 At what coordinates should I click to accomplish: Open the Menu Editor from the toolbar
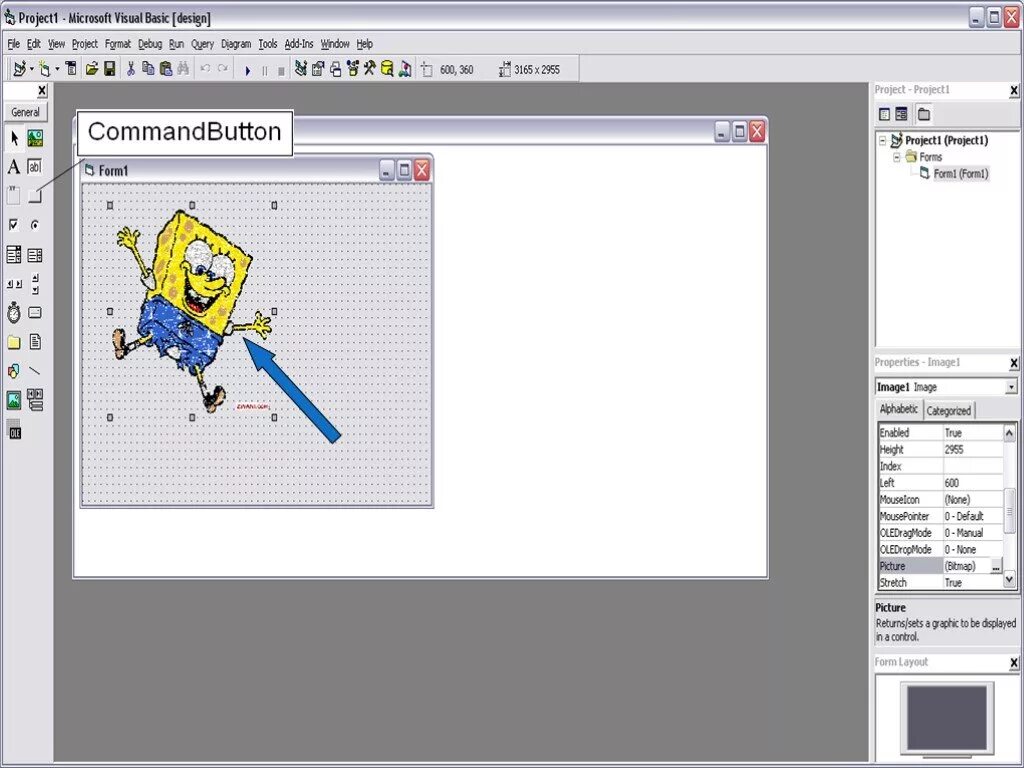click(x=71, y=69)
